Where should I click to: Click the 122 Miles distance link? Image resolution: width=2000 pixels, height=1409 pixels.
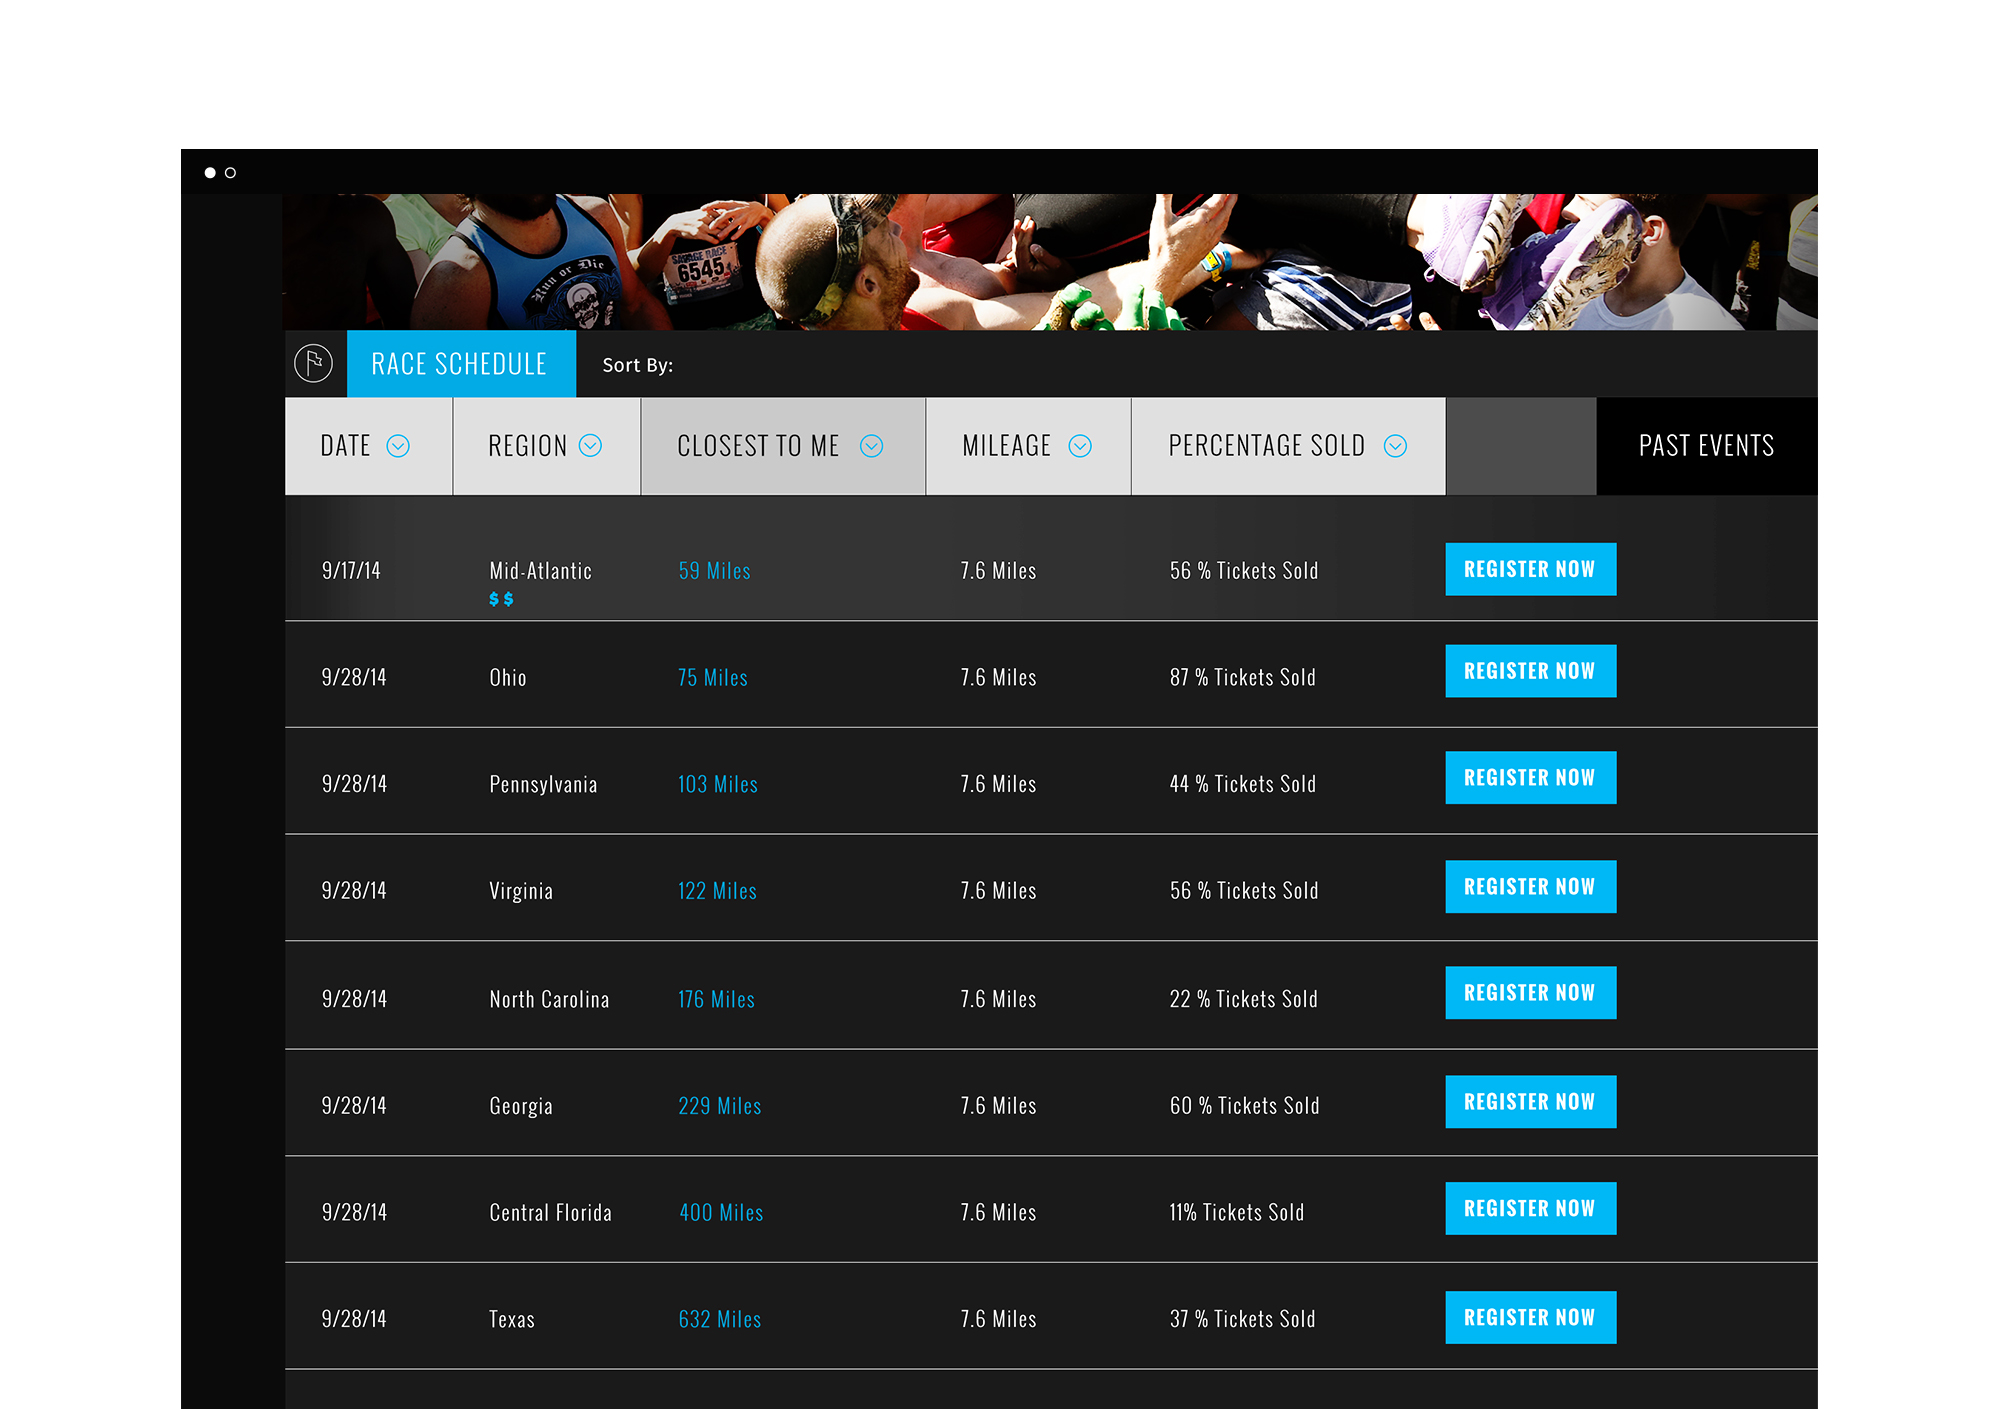(717, 891)
